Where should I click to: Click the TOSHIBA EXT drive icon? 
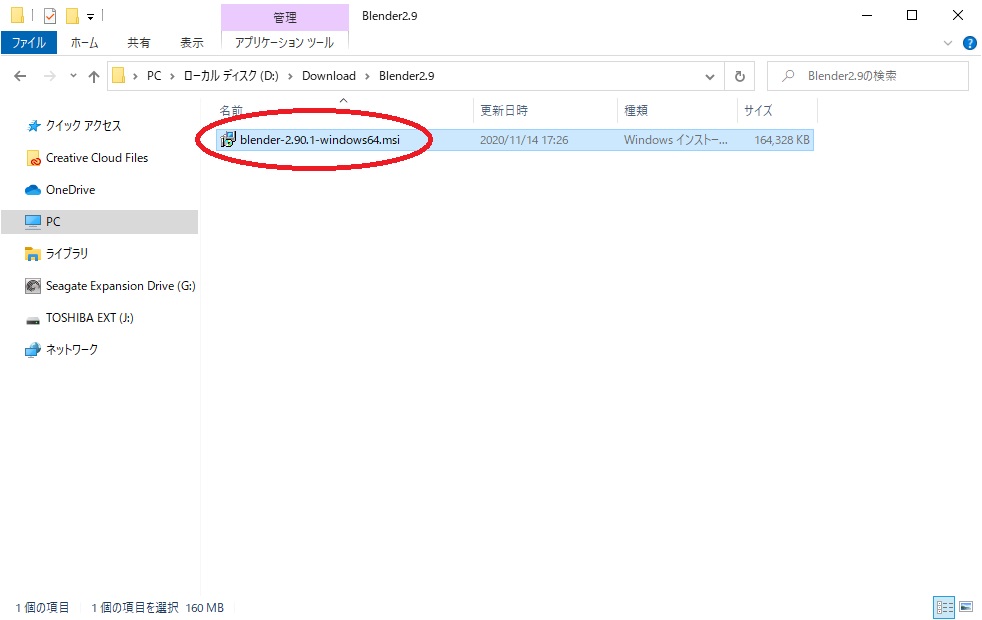33,320
